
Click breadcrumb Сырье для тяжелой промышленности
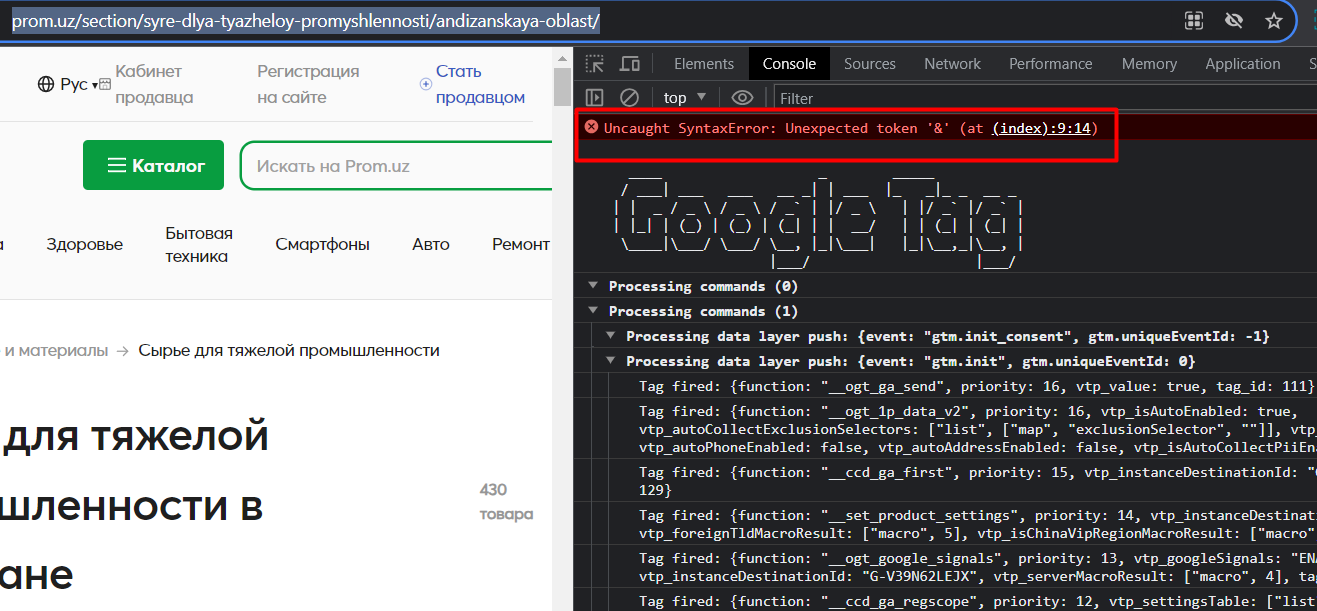(x=289, y=350)
